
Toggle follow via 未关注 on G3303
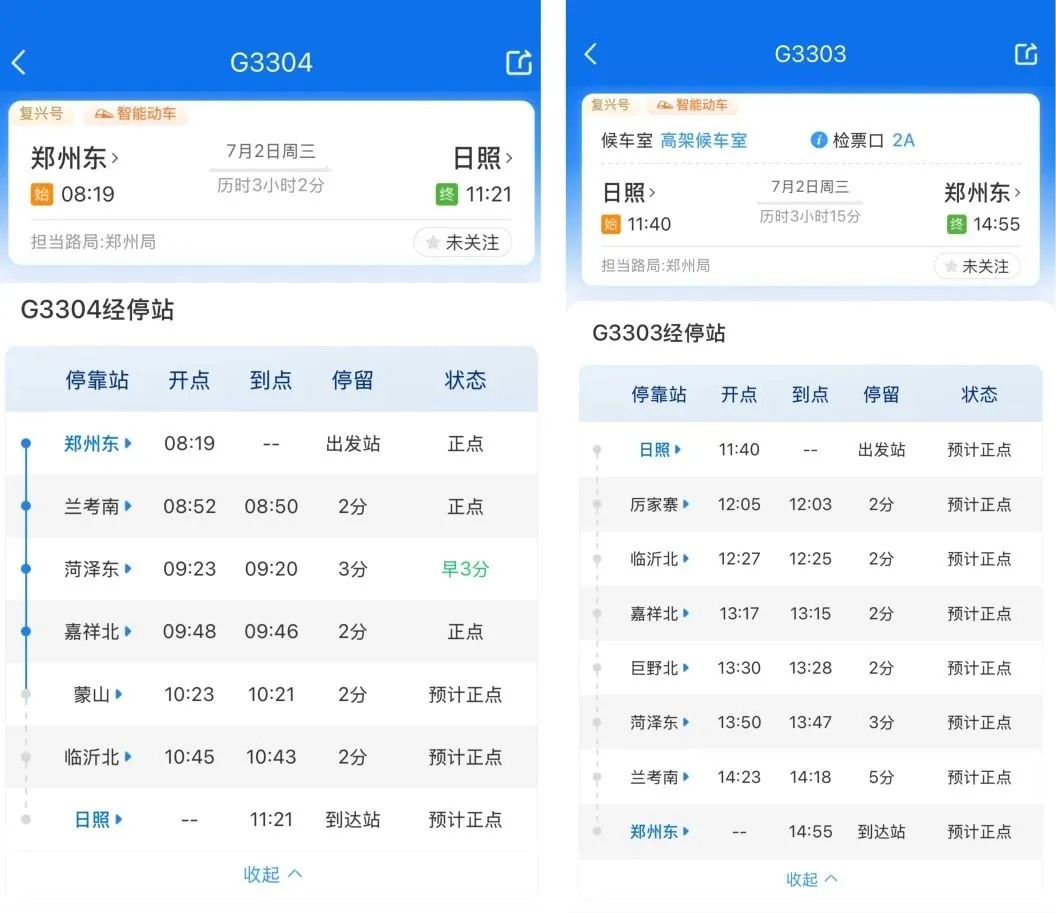click(x=977, y=266)
